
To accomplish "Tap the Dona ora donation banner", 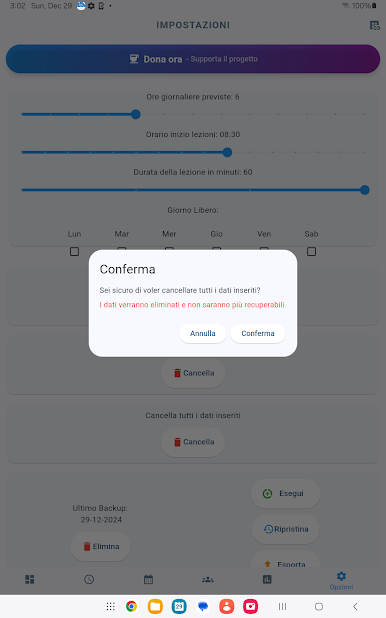I will (x=193, y=59).
